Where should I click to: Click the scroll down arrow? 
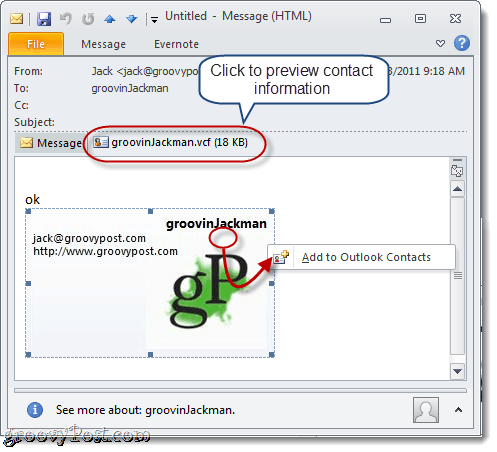click(457, 371)
